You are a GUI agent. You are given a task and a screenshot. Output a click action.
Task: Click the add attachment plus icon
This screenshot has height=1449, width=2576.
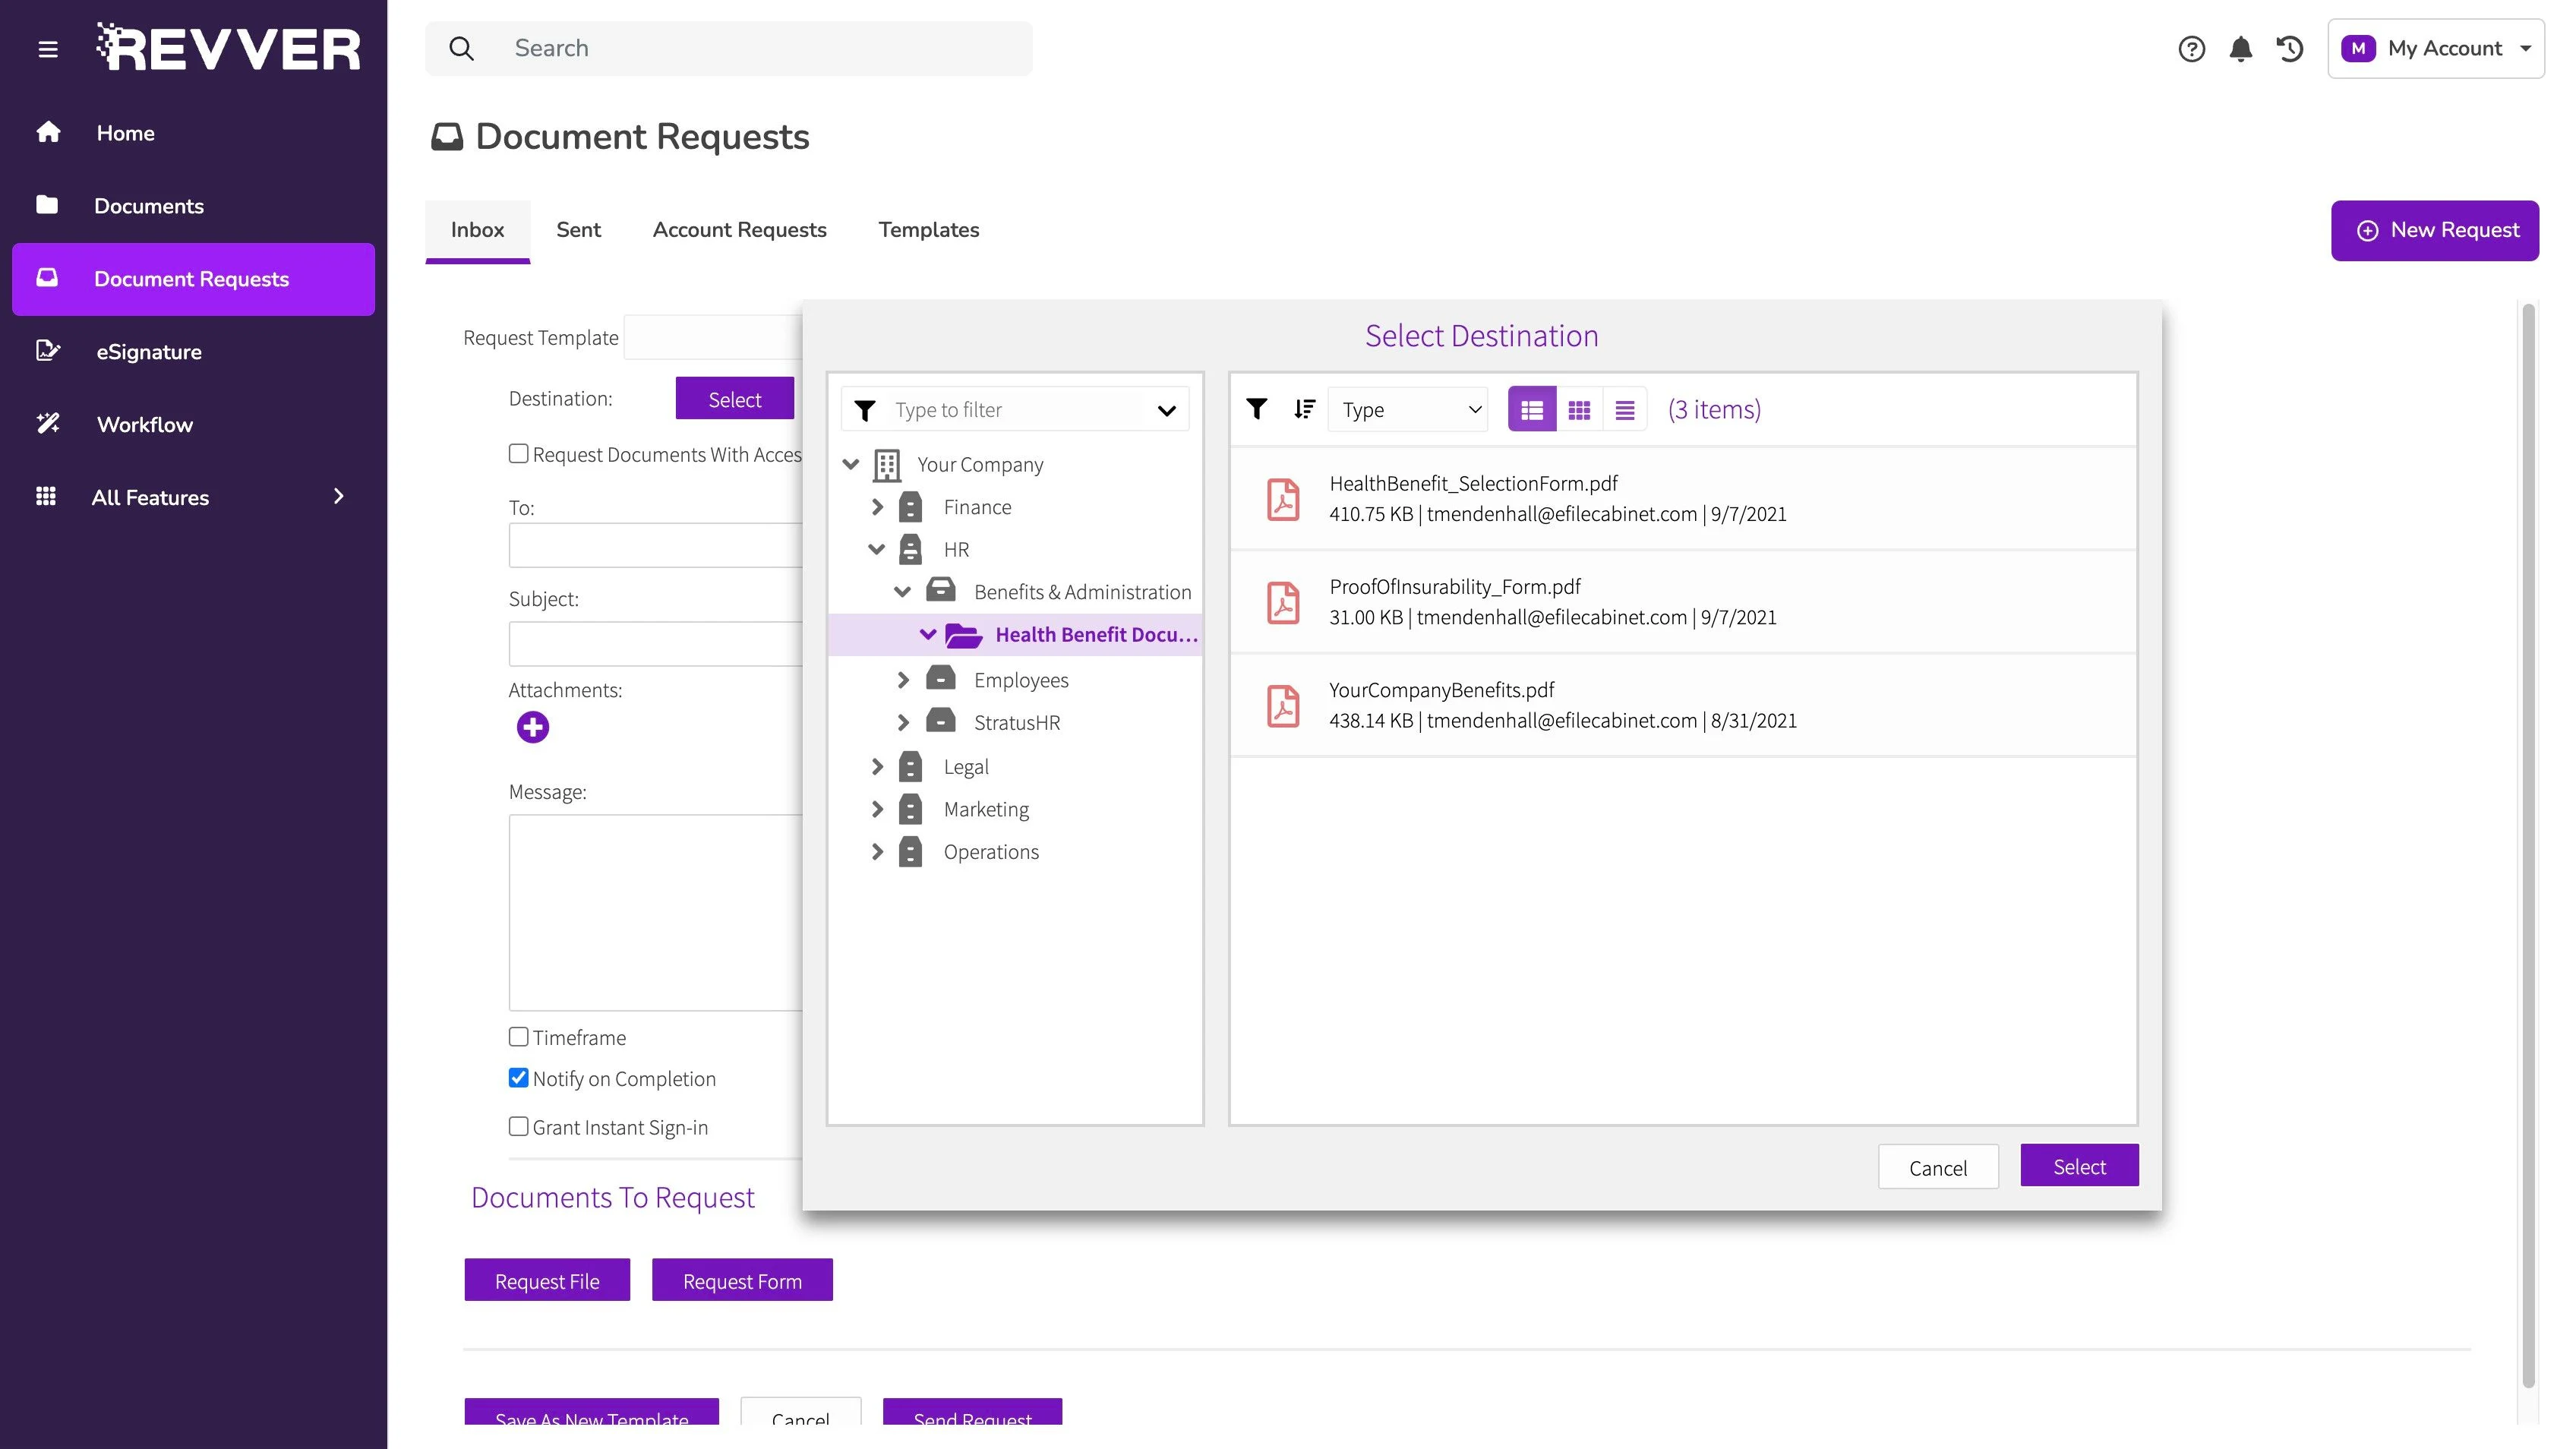532,727
